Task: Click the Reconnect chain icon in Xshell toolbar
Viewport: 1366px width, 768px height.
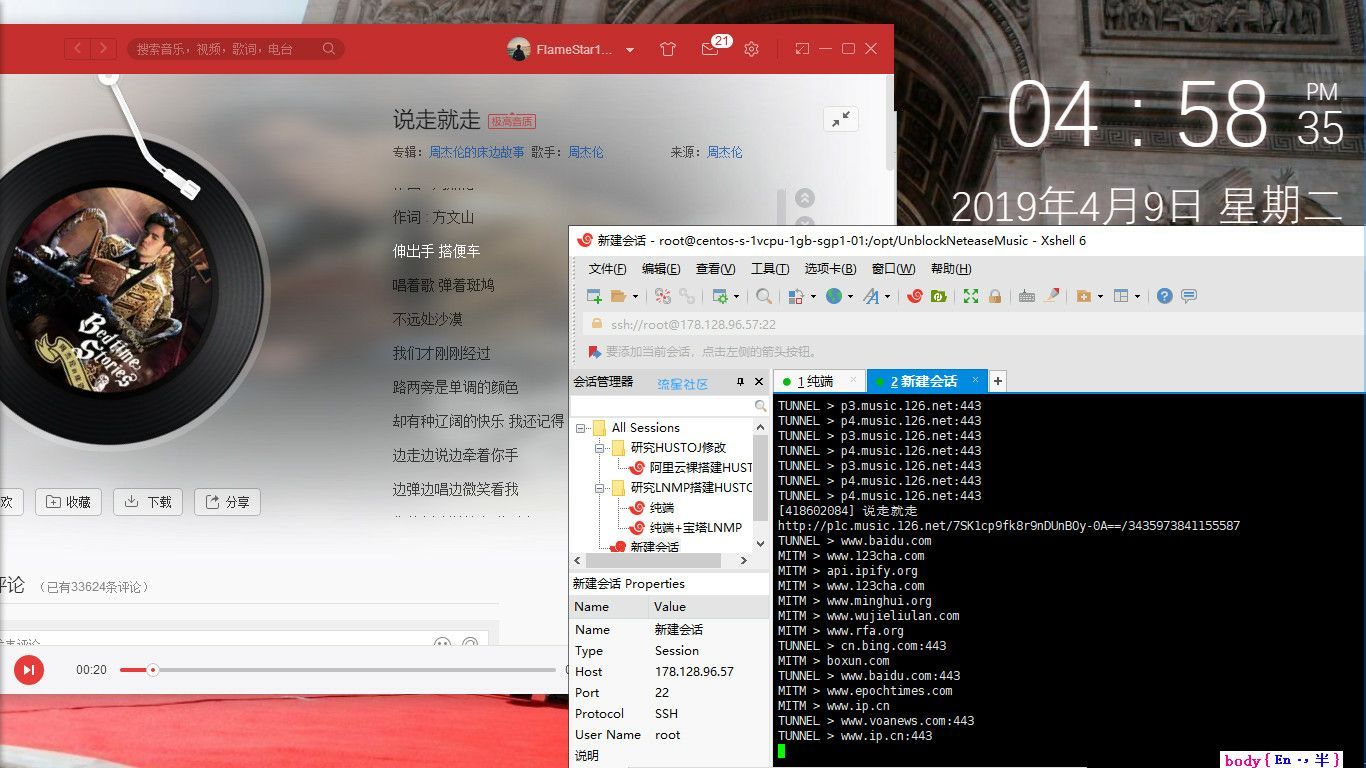Action: tap(687, 296)
